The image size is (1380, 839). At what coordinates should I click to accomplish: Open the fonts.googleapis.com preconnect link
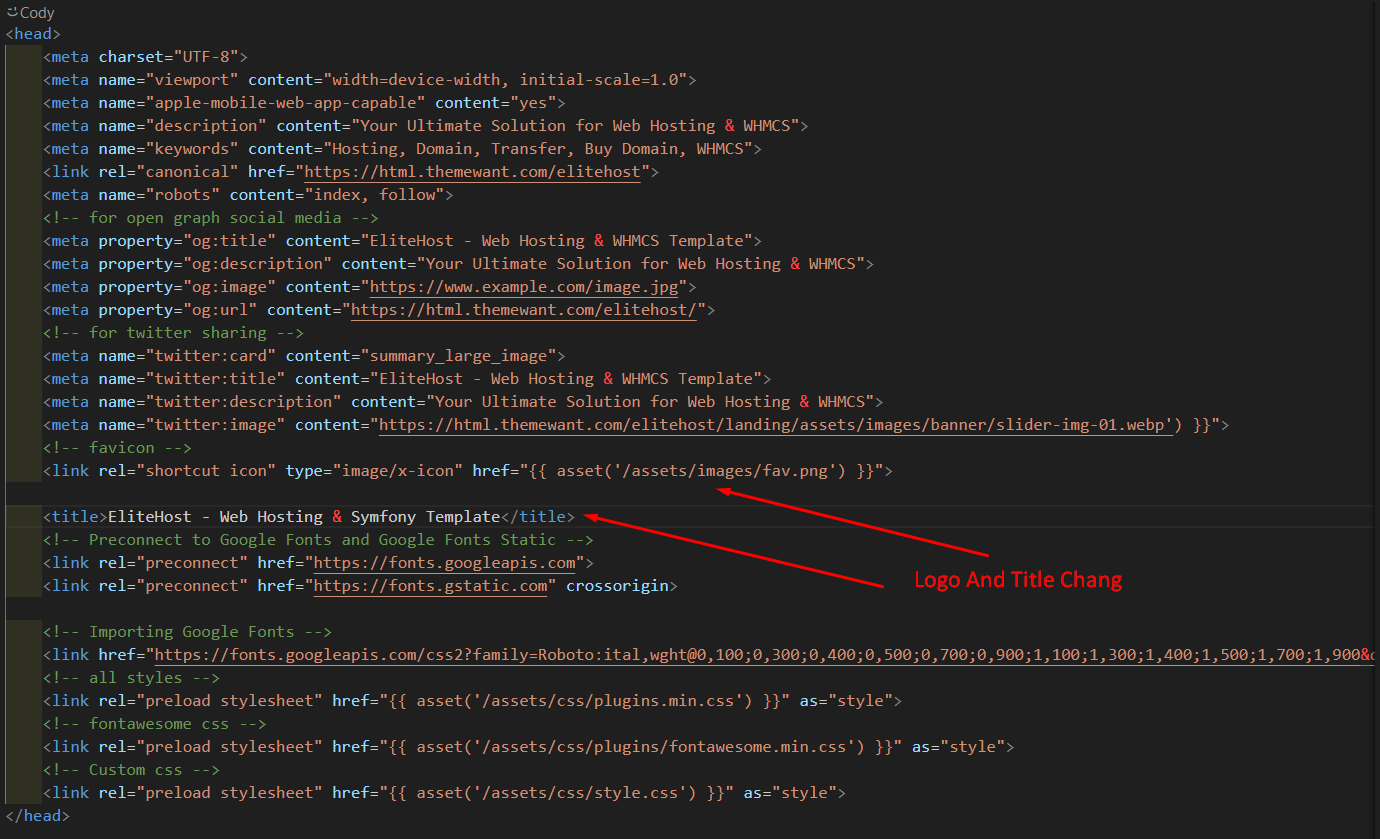[x=444, y=563]
